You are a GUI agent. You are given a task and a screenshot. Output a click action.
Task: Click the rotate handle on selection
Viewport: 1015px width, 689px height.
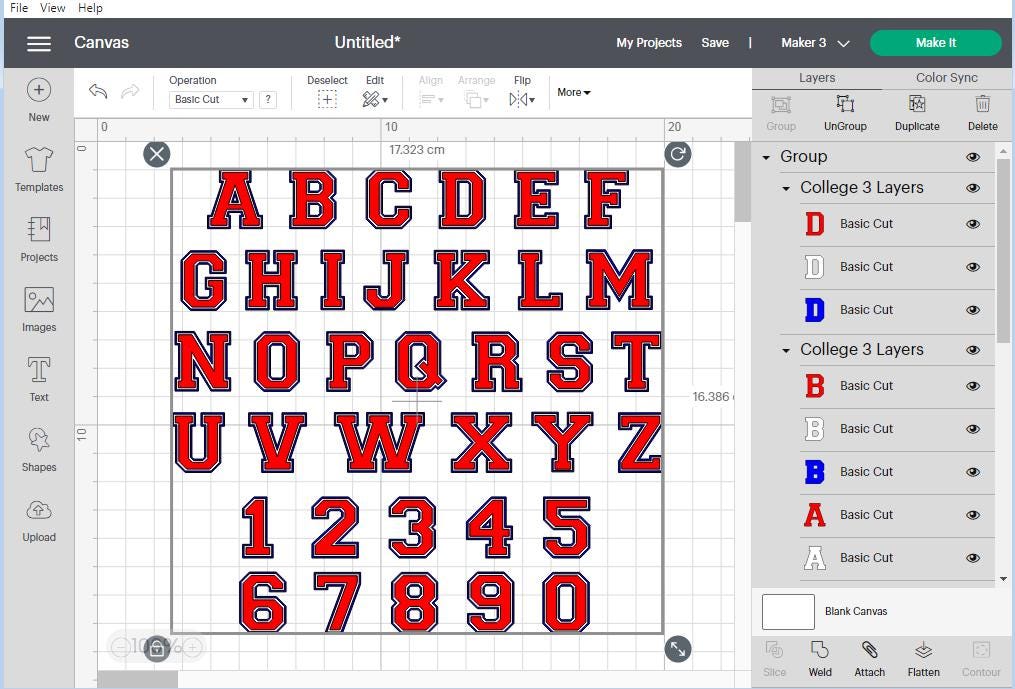pyautogui.click(x=678, y=154)
